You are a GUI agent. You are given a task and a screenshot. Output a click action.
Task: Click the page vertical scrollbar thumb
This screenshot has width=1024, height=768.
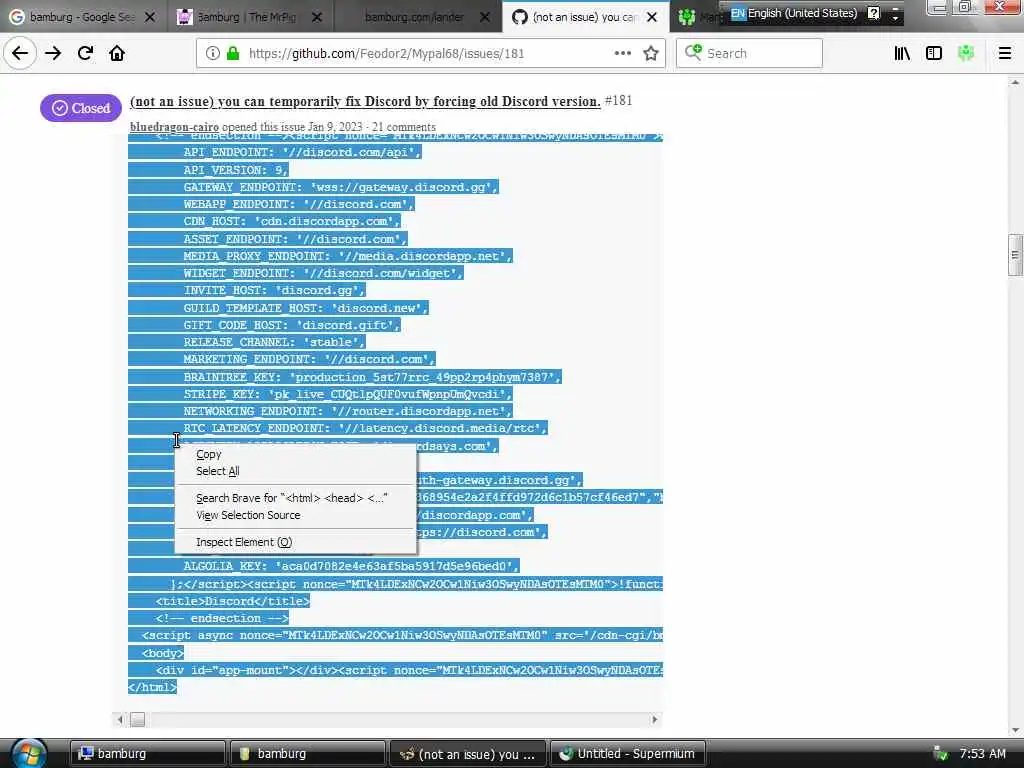tap(1015, 255)
